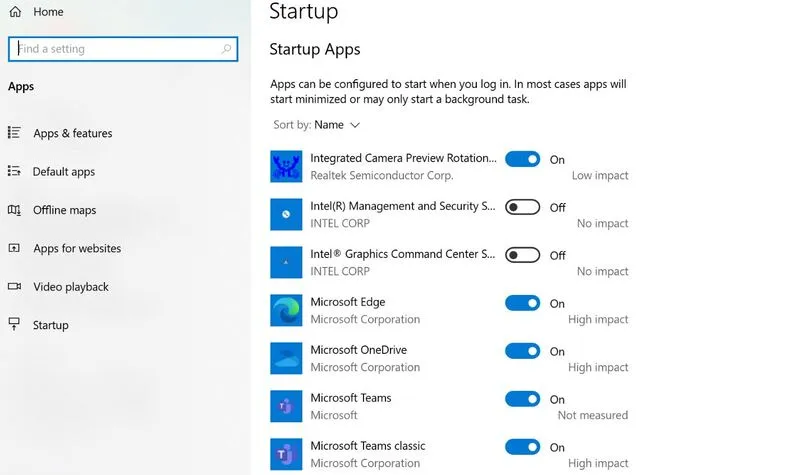The width and height of the screenshot is (800, 475).
Task: Click 'Intel(R) Management and Security S...' name
Action: coord(403,206)
